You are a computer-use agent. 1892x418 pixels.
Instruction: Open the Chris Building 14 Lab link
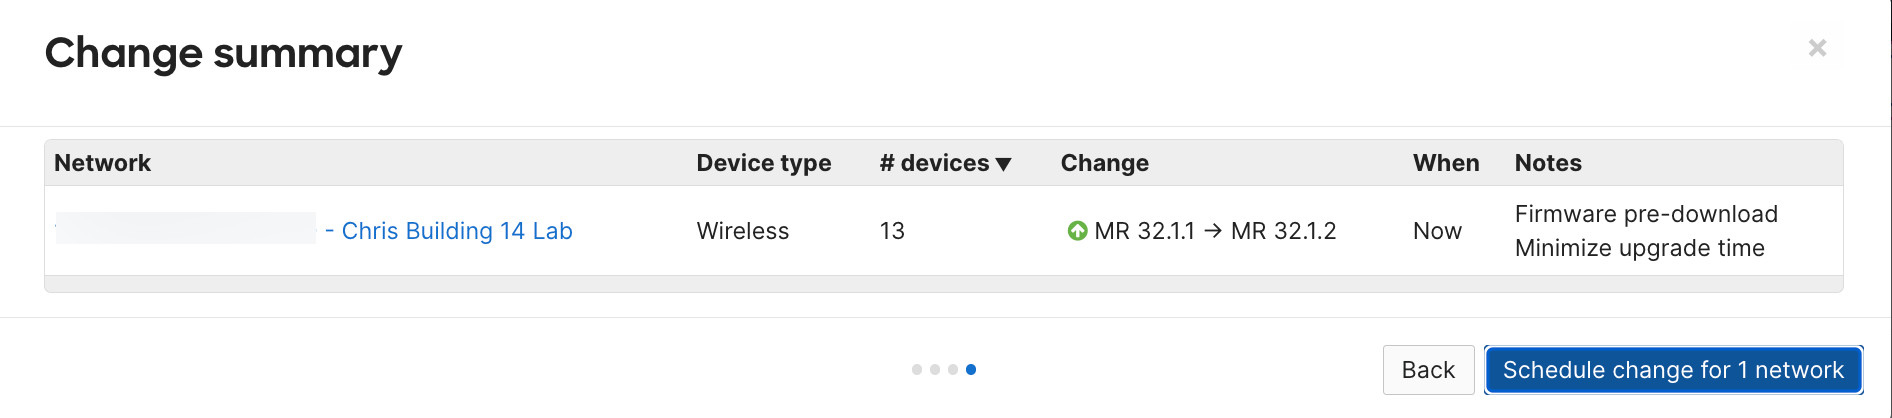coord(457,231)
